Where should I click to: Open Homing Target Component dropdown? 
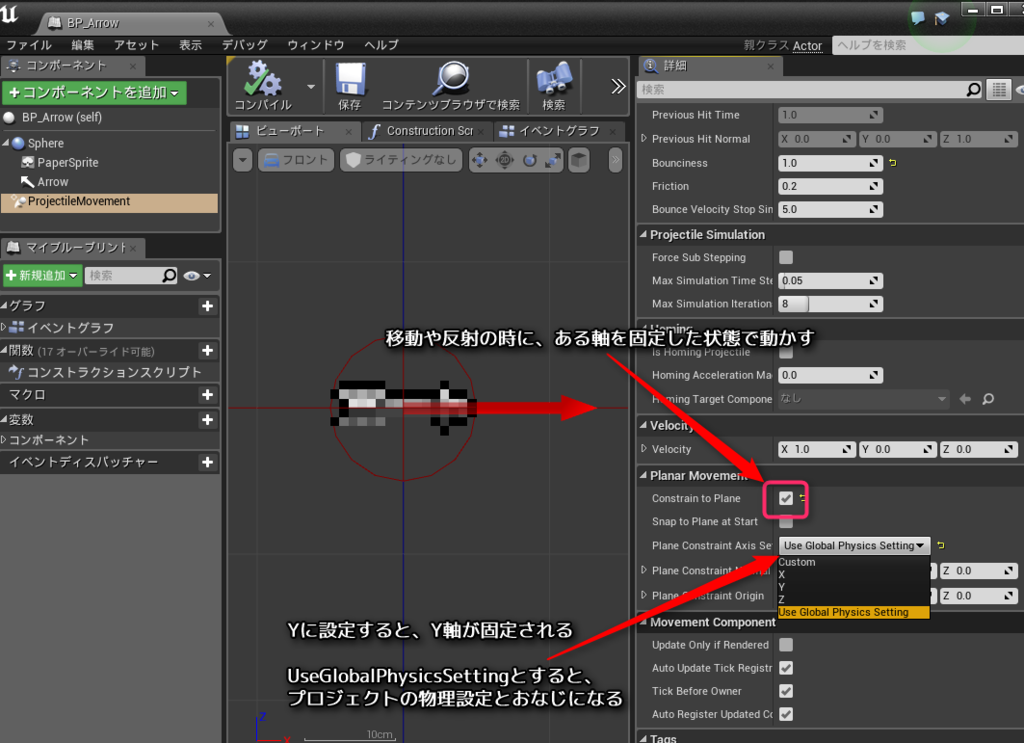pyautogui.click(x=863, y=398)
